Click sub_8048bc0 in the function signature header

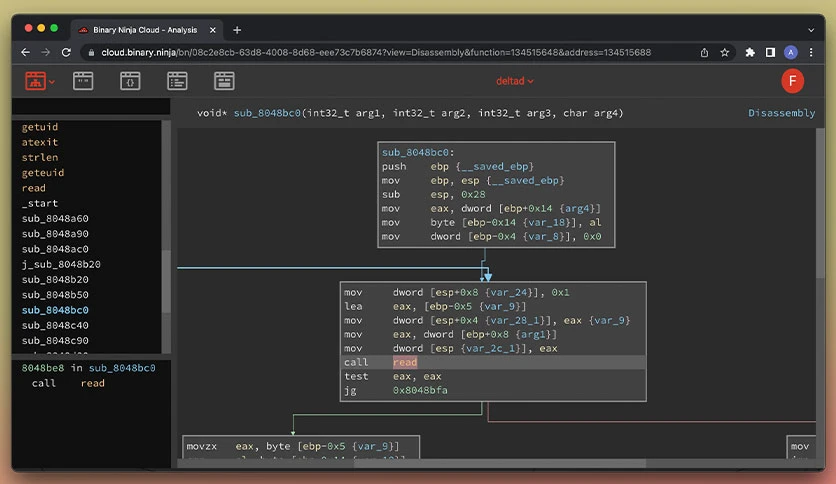click(267, 113)
